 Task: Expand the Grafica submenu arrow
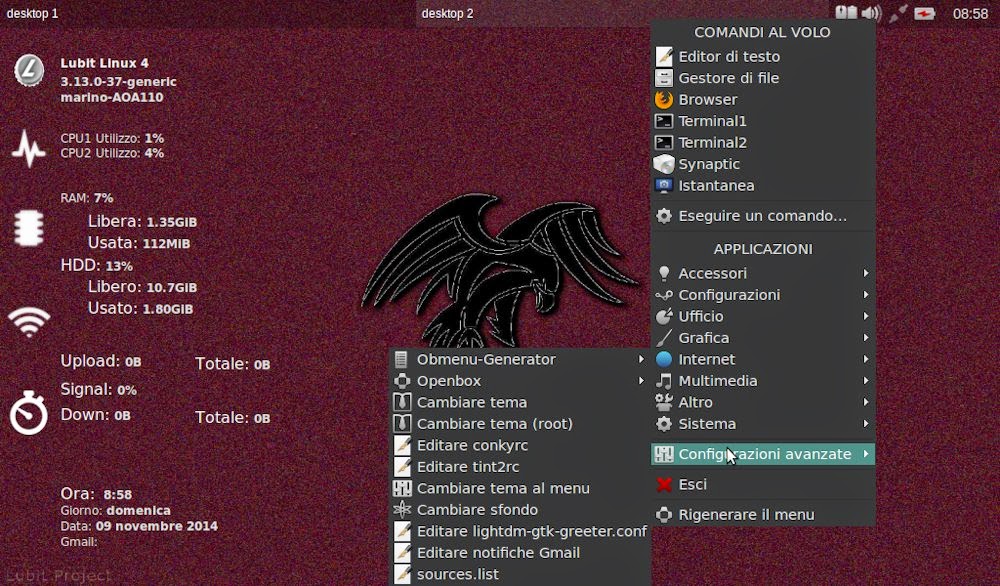click(865, 337)
